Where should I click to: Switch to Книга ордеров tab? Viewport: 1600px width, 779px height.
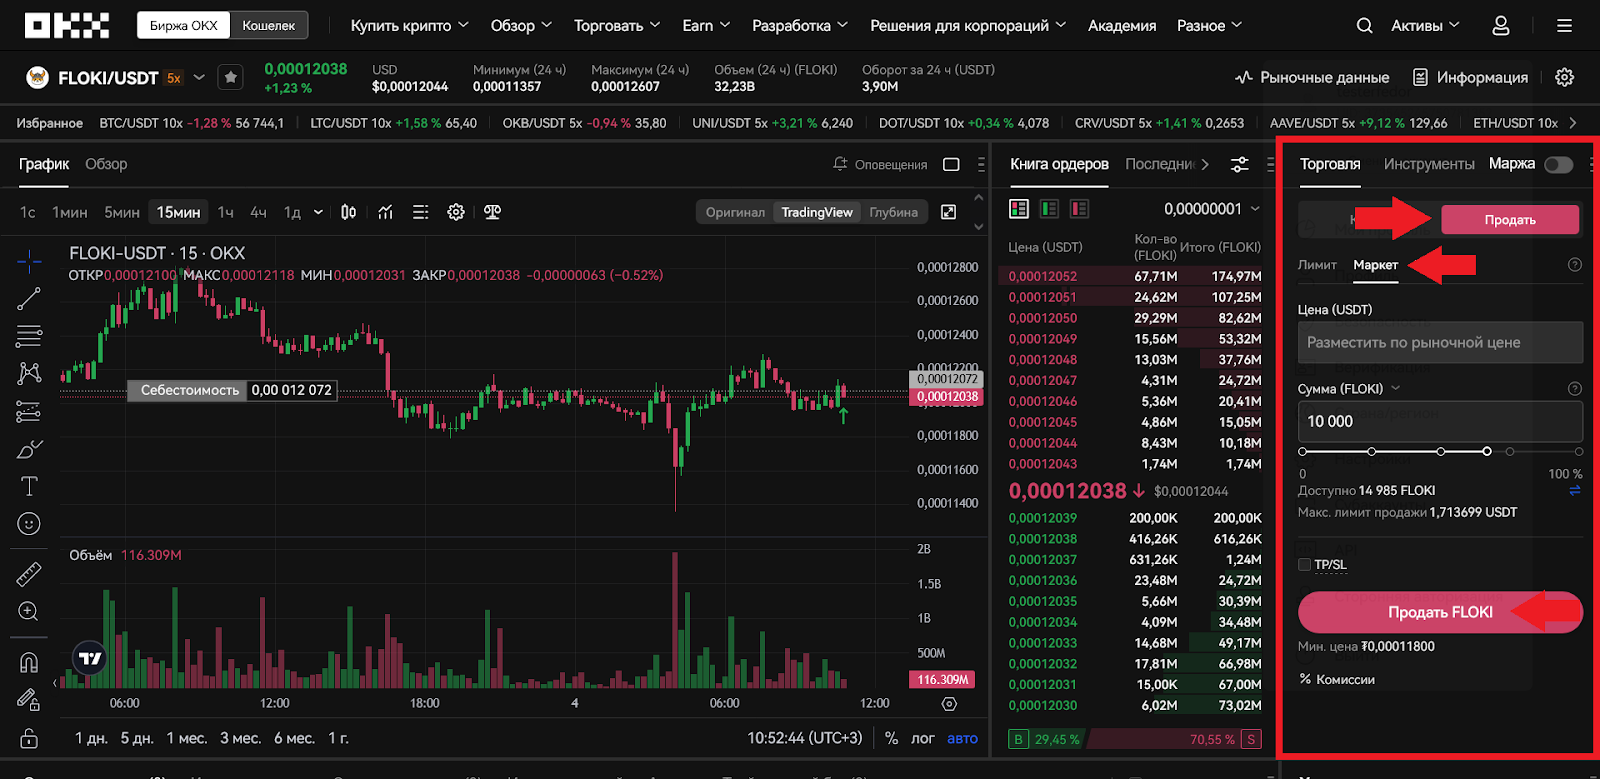(x=1059, y=164)
